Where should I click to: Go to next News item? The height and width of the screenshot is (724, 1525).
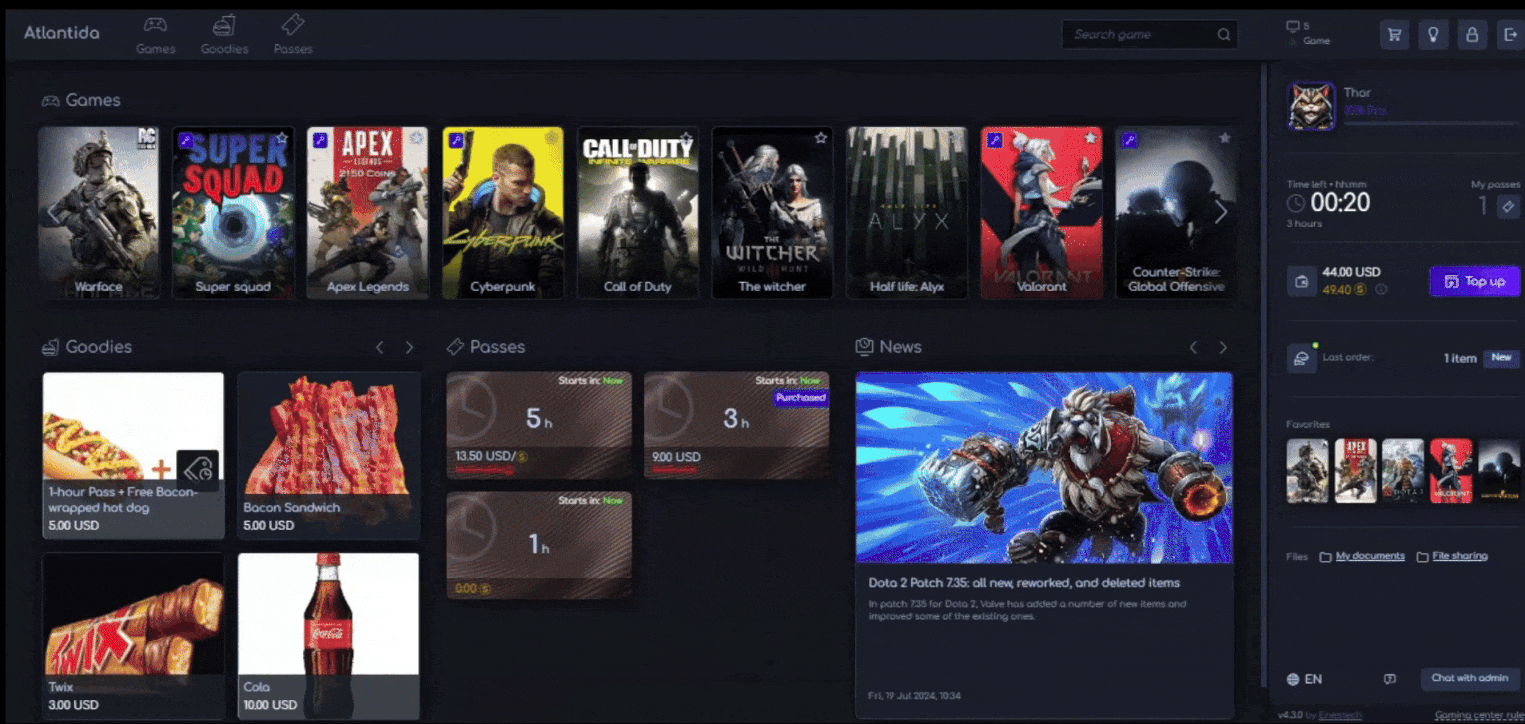pyautogui.click(x=1223, y=347)
